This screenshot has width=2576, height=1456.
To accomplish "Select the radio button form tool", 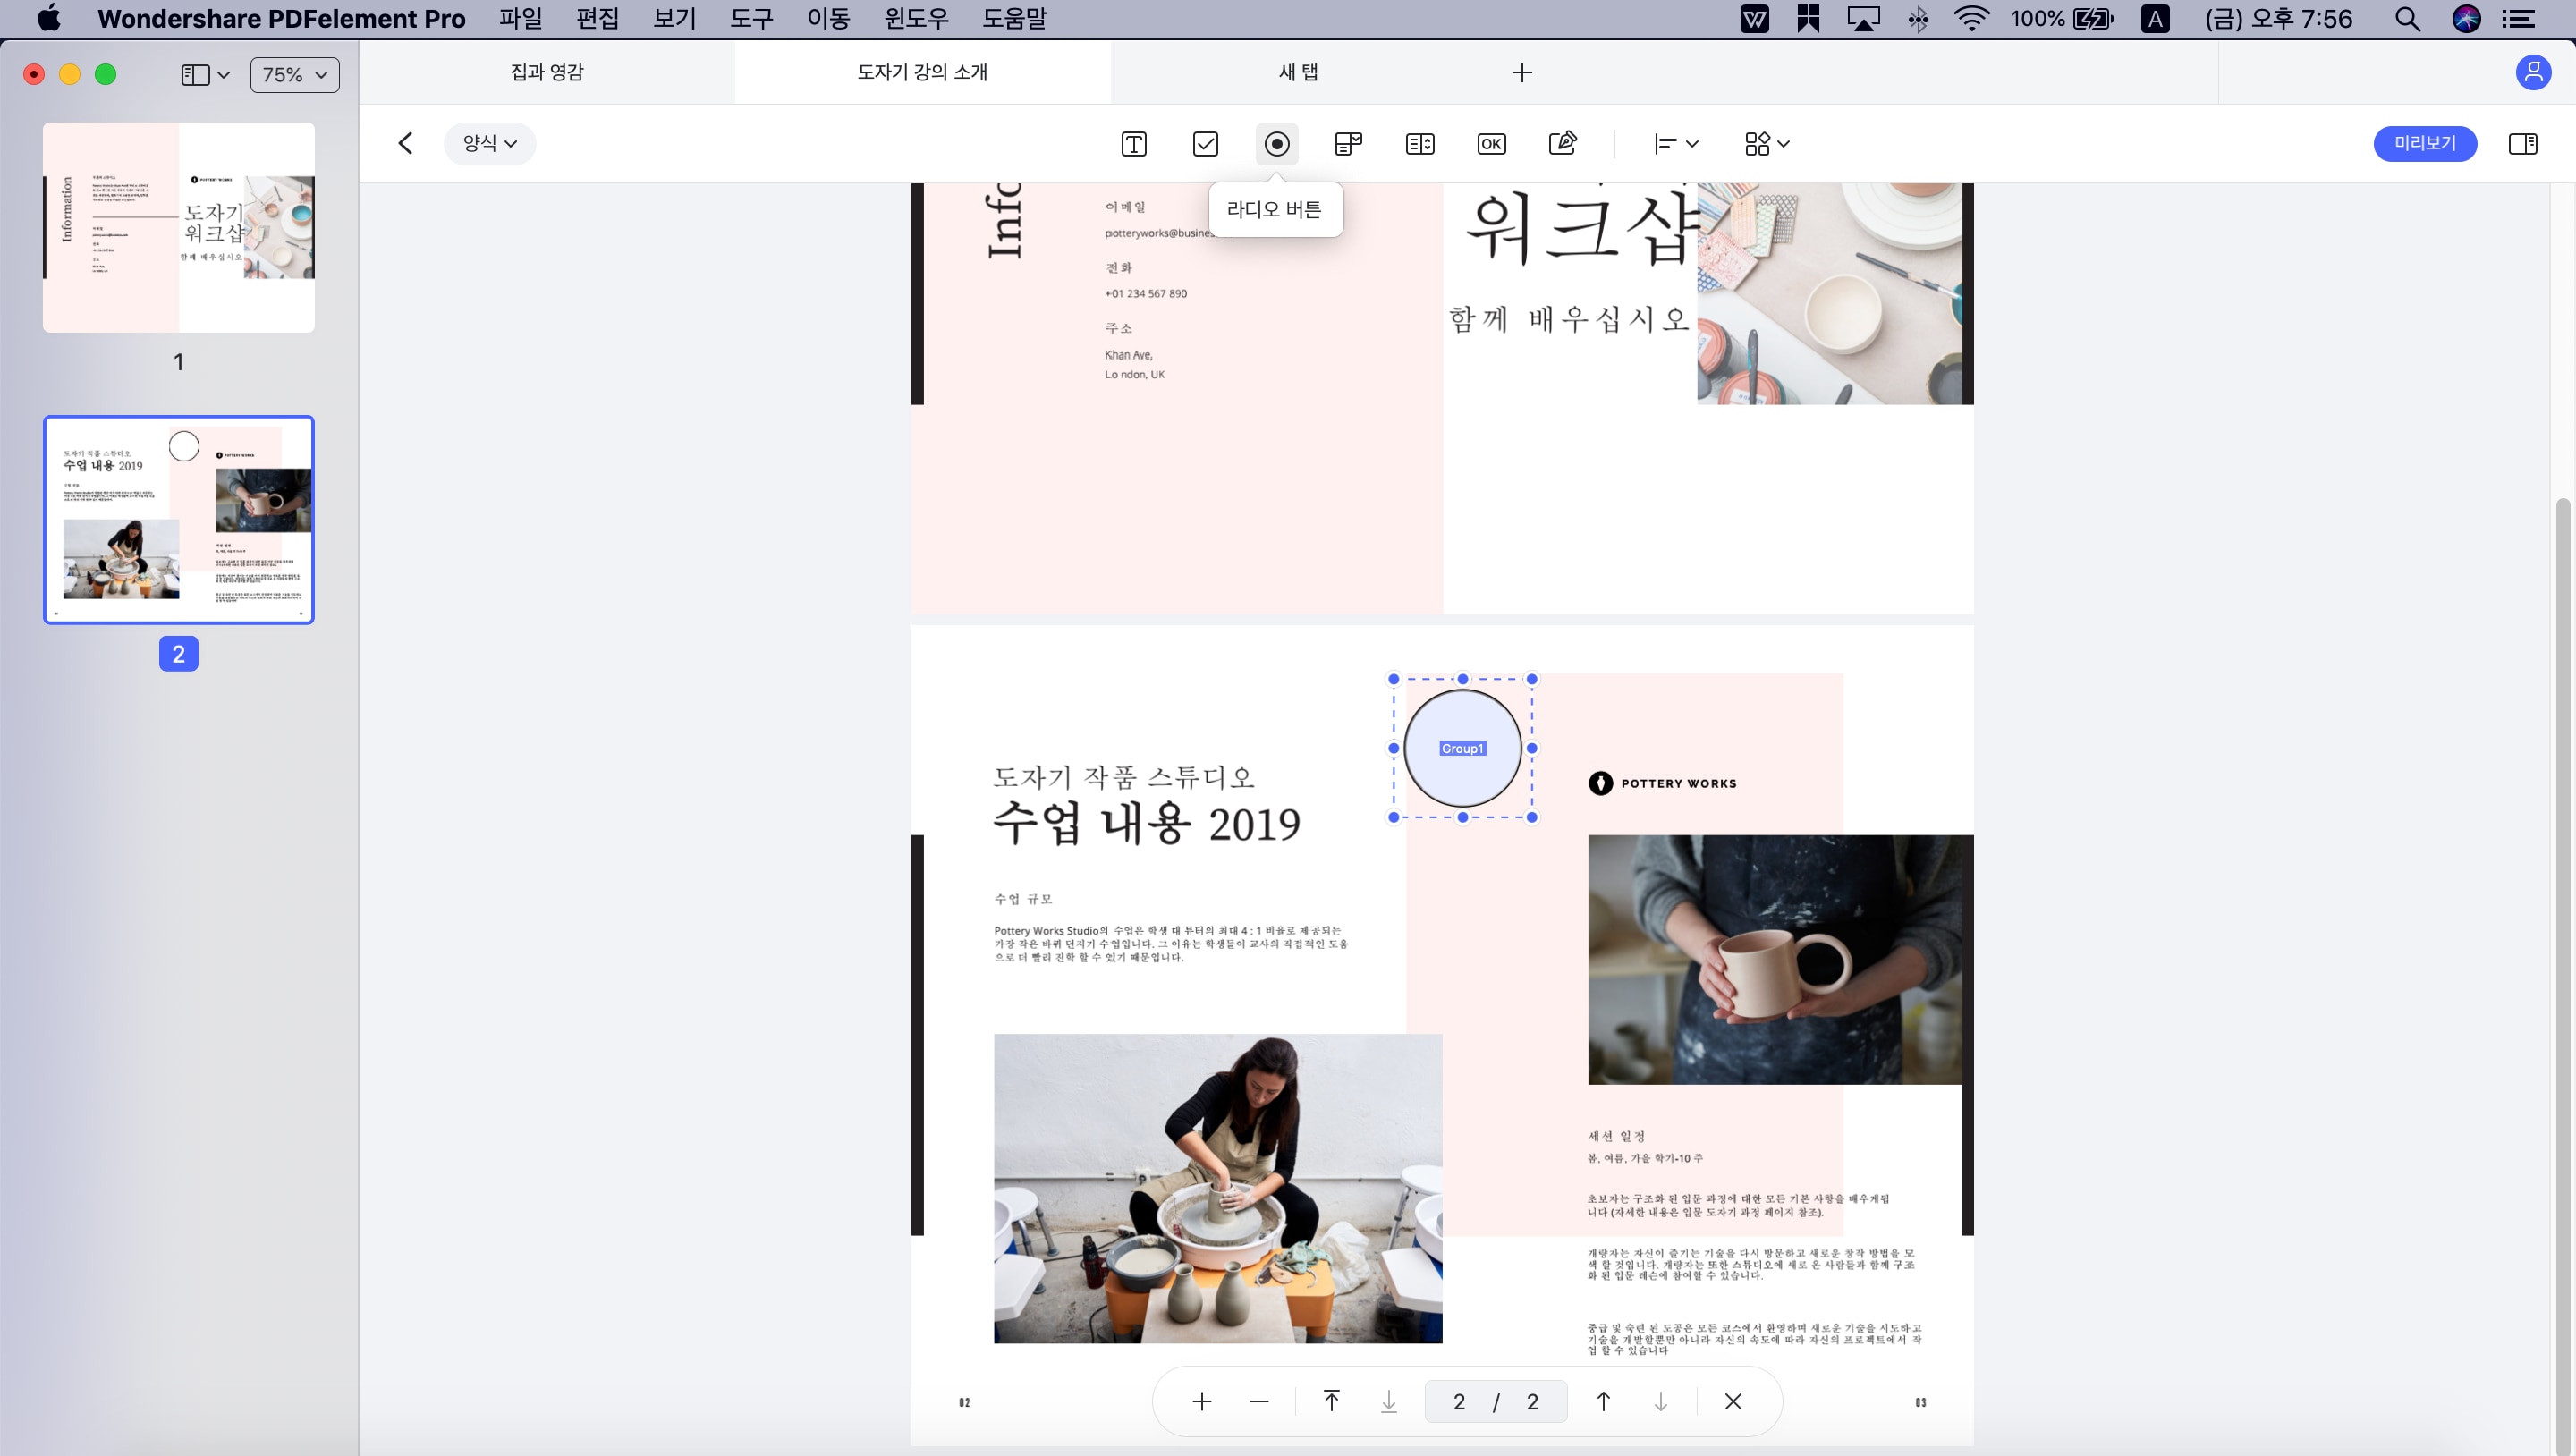I will point(1277,144).
